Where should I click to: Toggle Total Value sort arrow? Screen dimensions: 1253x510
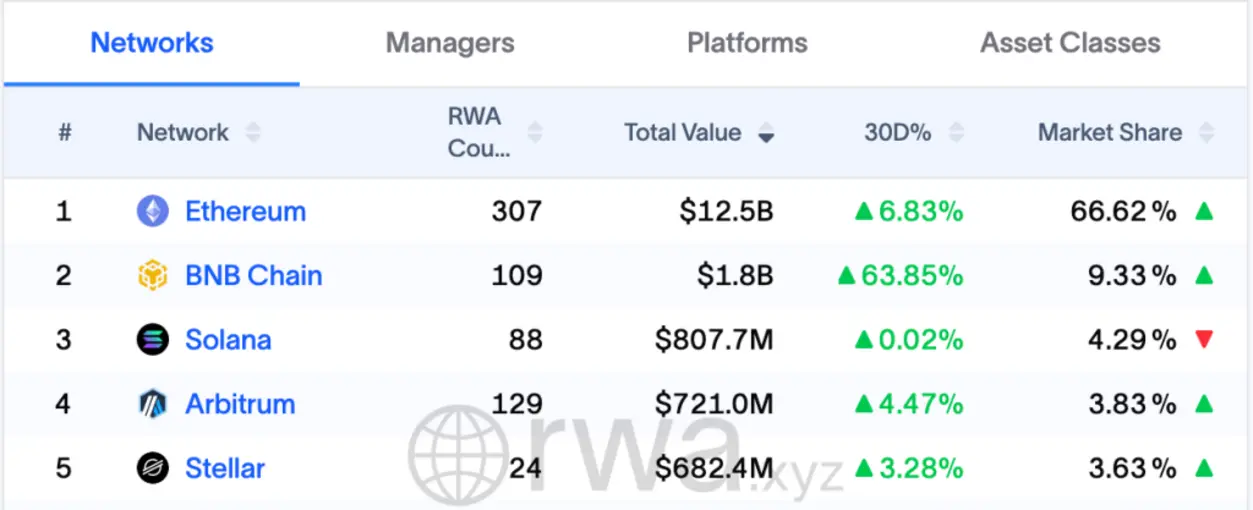point(766,134)
